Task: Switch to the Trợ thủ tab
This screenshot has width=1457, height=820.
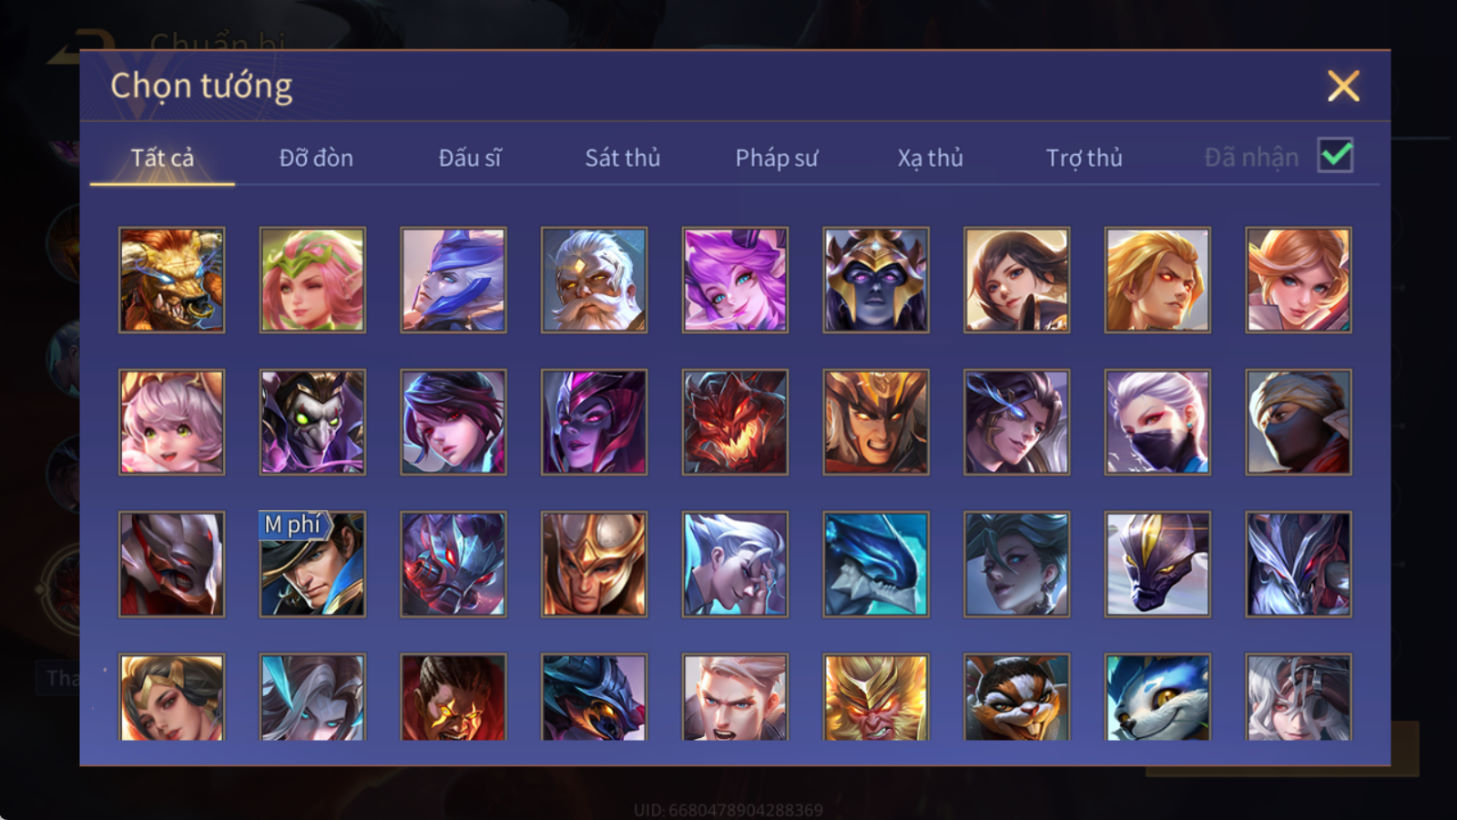Action: click(x=1084, y=158)
